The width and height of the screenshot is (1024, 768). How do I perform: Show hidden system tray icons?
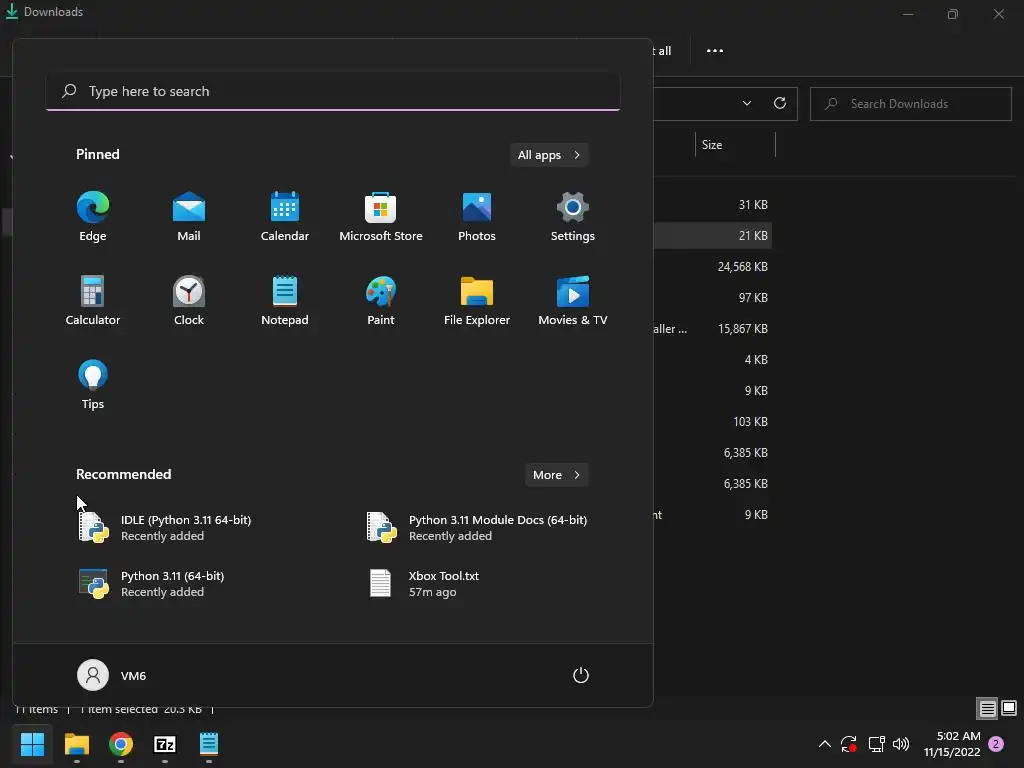click(825, 744)
